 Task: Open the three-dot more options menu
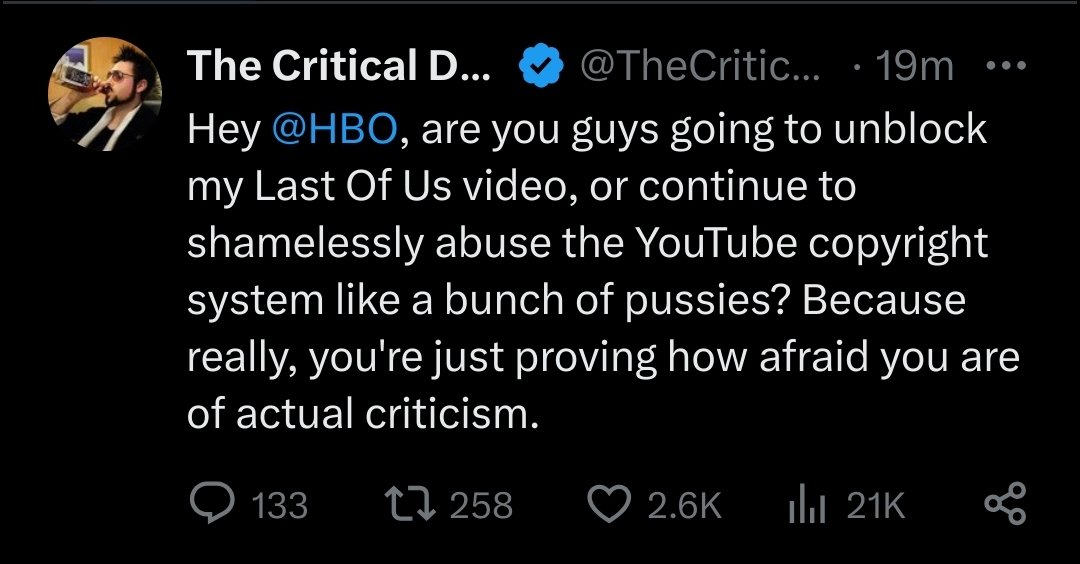(x=1006, y=65)
